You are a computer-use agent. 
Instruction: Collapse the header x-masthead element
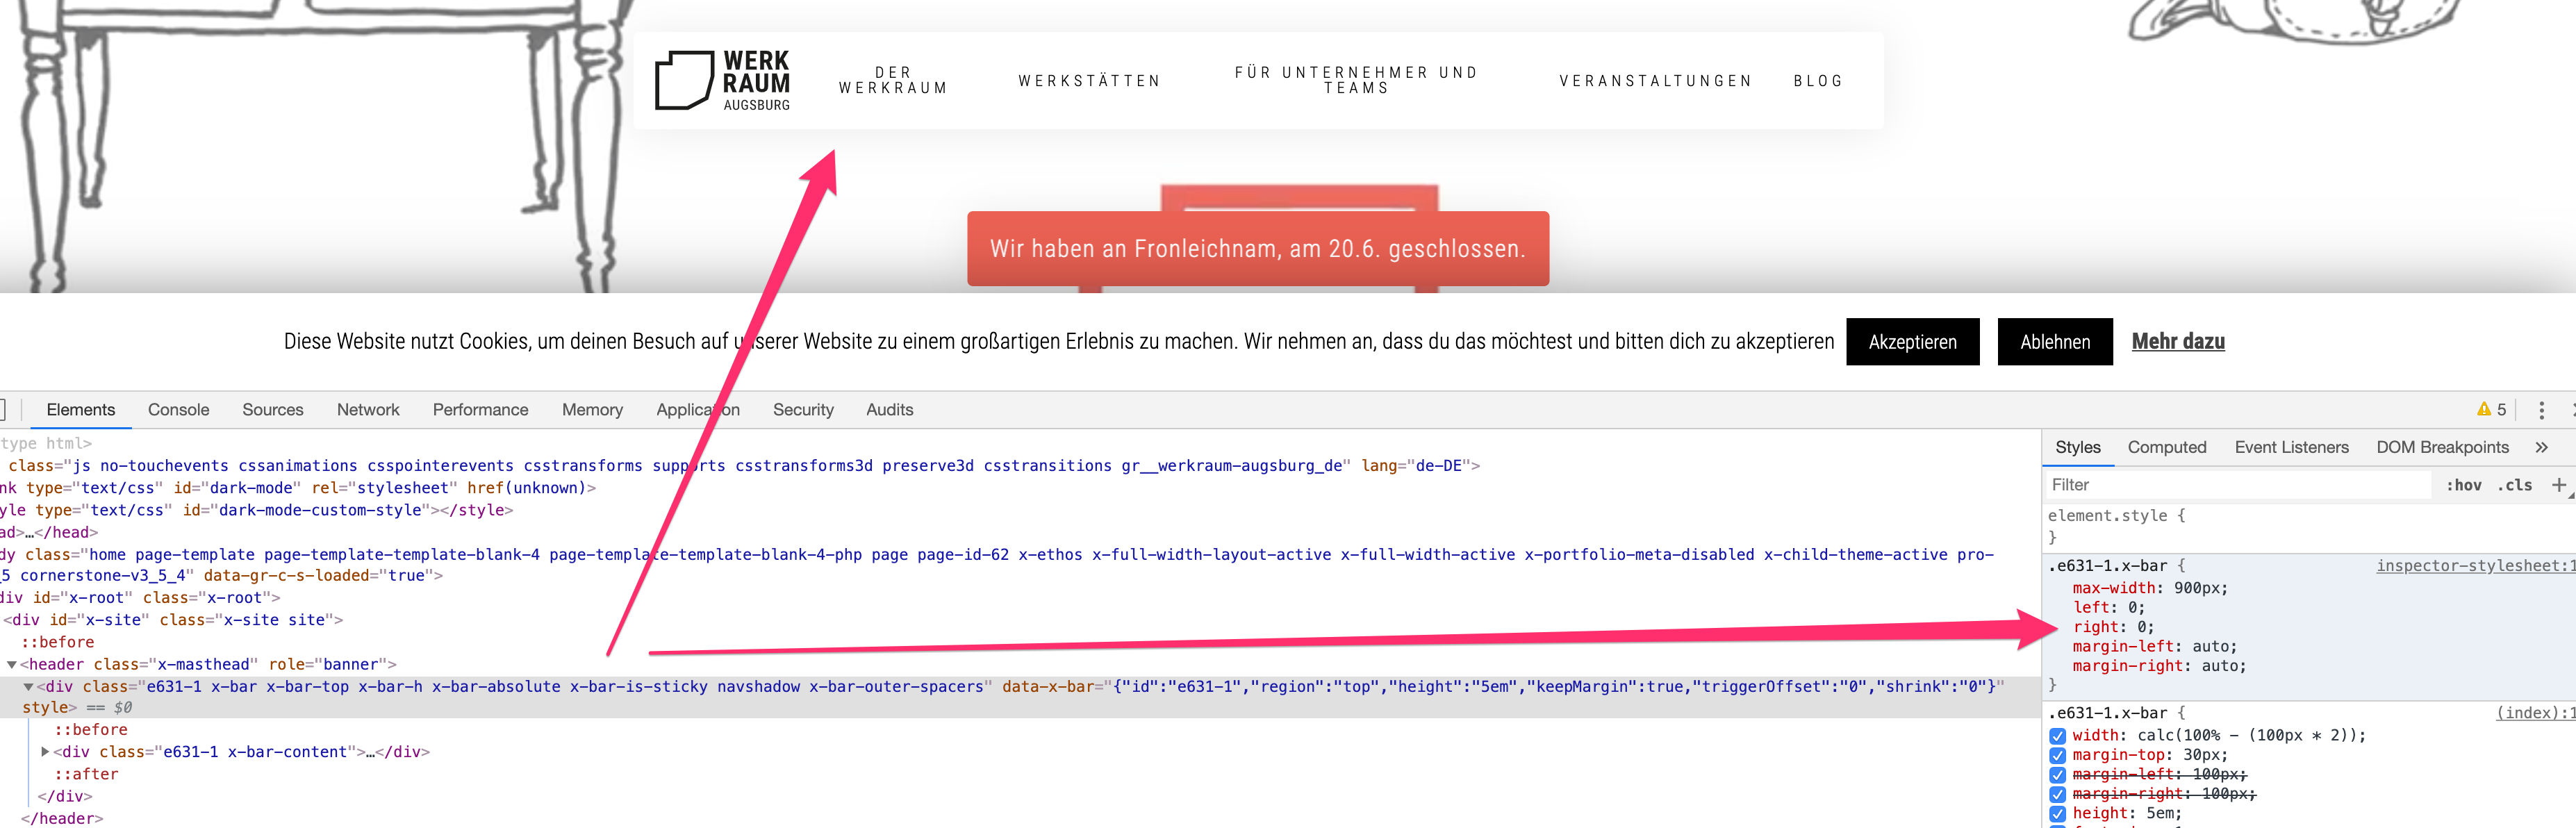12,665
